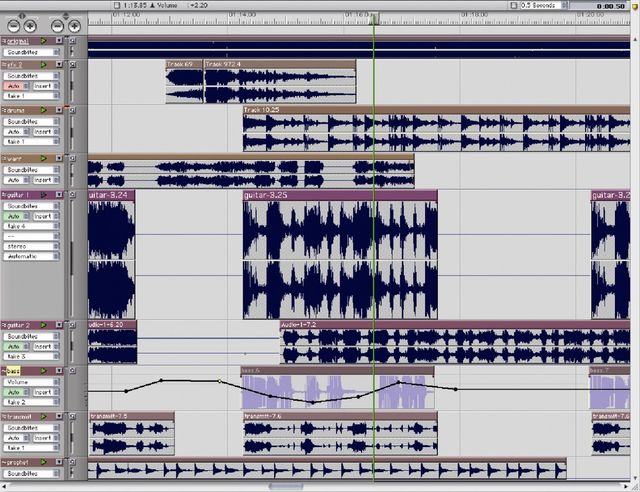Click the magnifier icon on guitar 2 track
The height and width of the screenshot is (492, 640).
pos(72,325)
